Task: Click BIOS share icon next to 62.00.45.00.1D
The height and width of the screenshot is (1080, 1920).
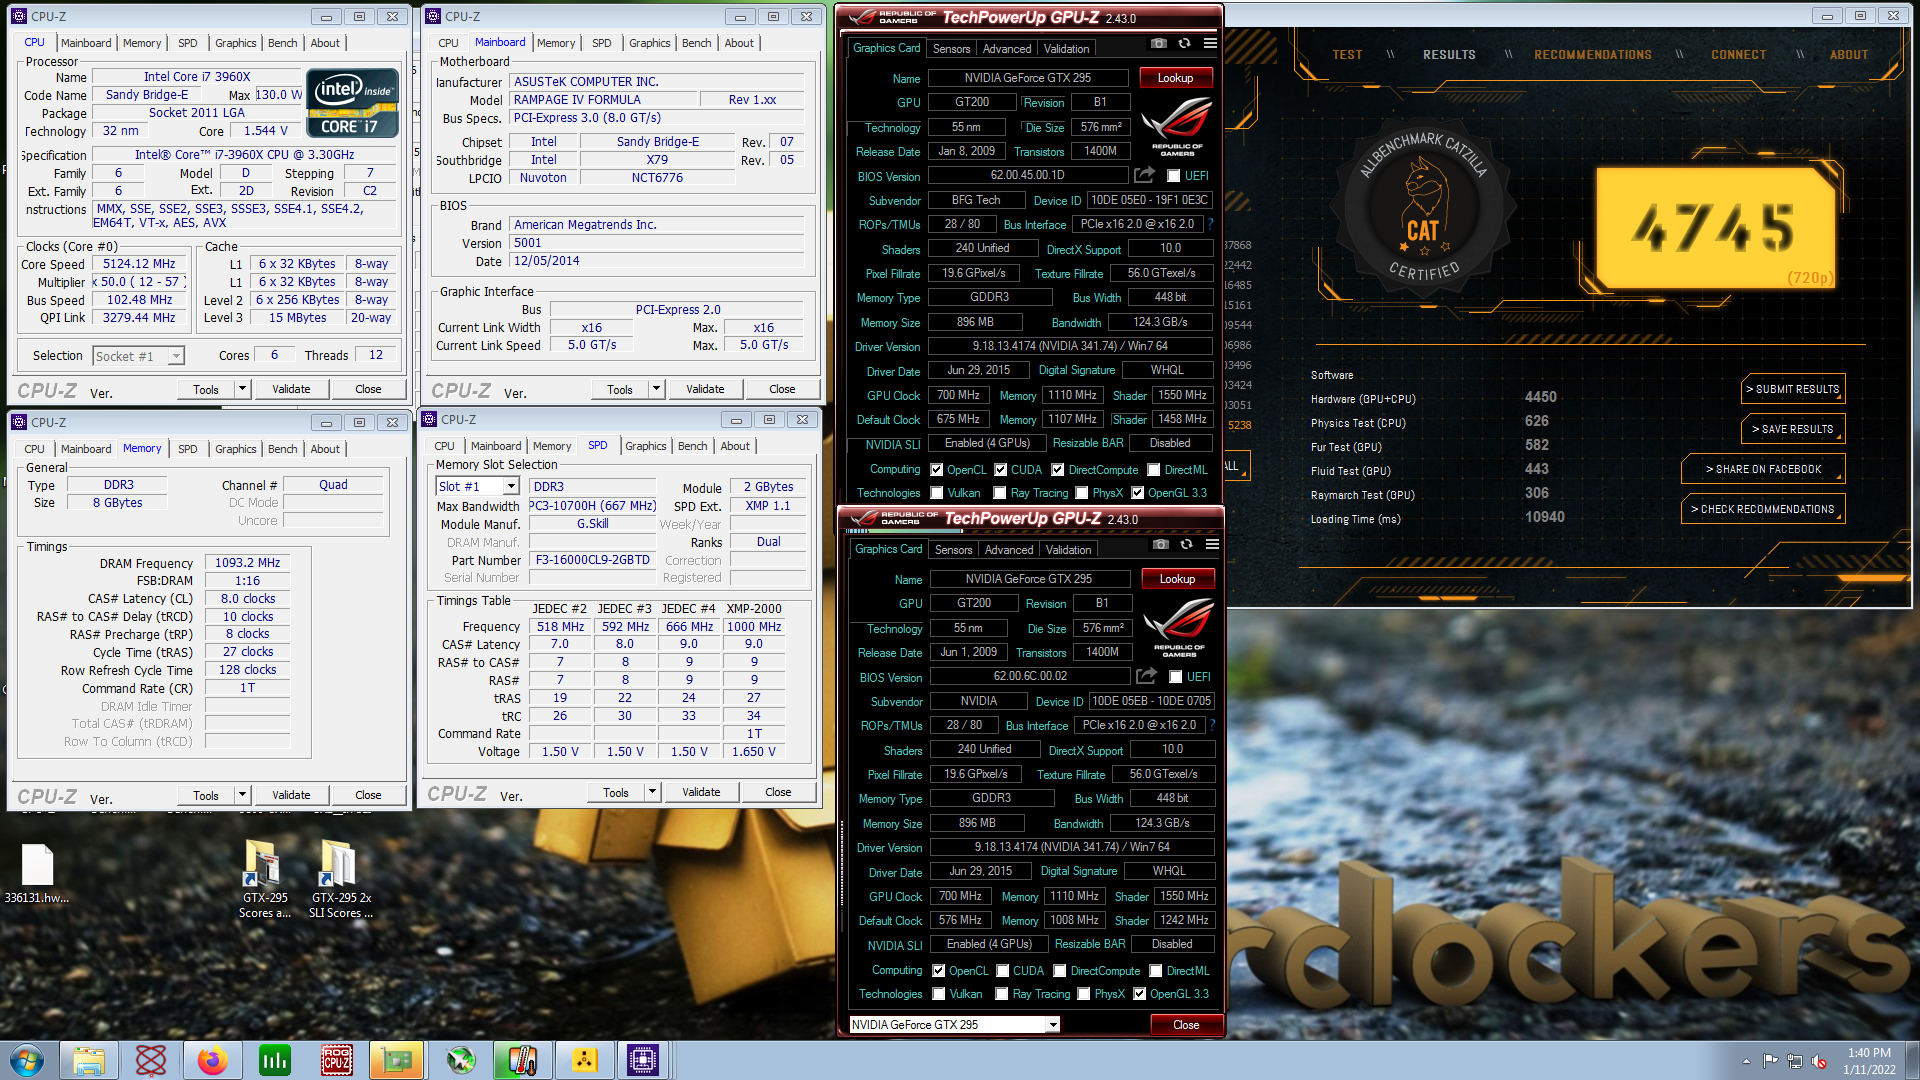Action: 1144,175
